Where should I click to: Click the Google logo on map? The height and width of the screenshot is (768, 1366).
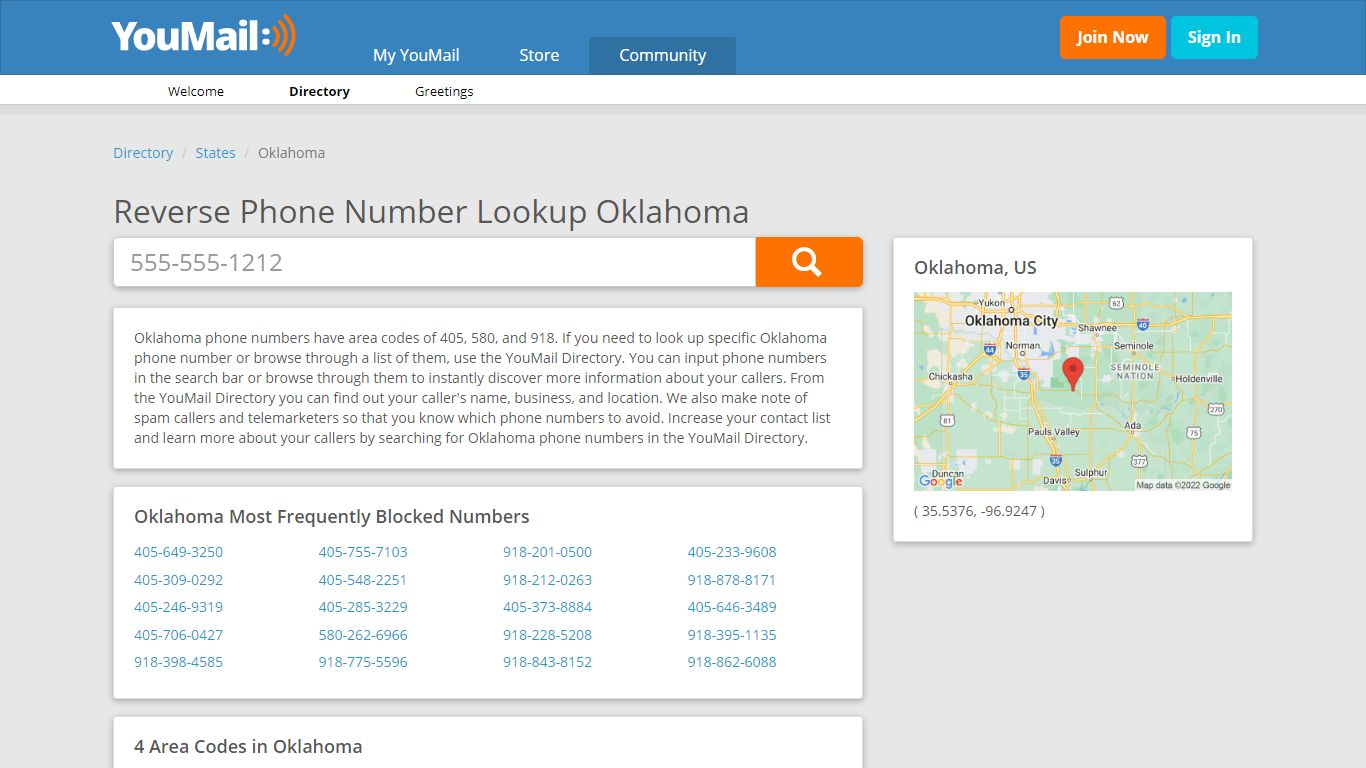941,481
